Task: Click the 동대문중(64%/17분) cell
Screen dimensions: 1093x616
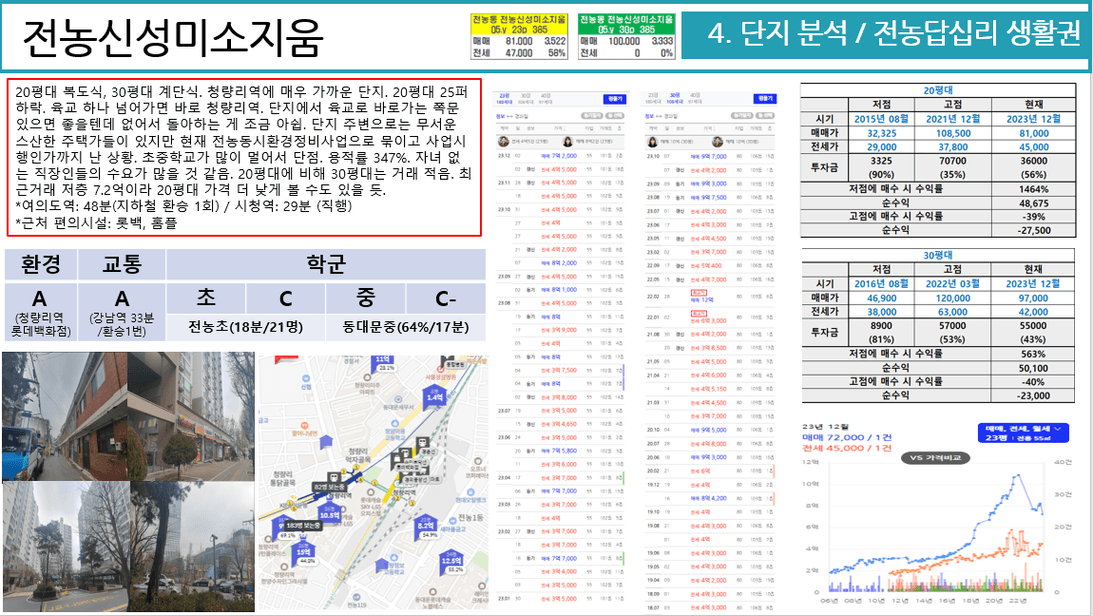Action: point(406,327)
